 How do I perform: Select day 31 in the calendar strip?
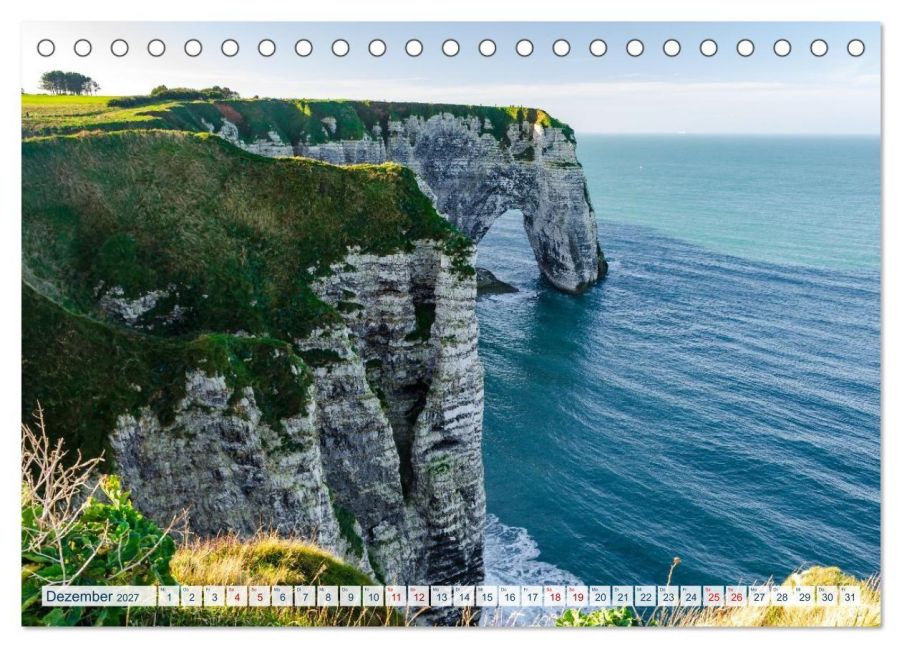point(850,597)
